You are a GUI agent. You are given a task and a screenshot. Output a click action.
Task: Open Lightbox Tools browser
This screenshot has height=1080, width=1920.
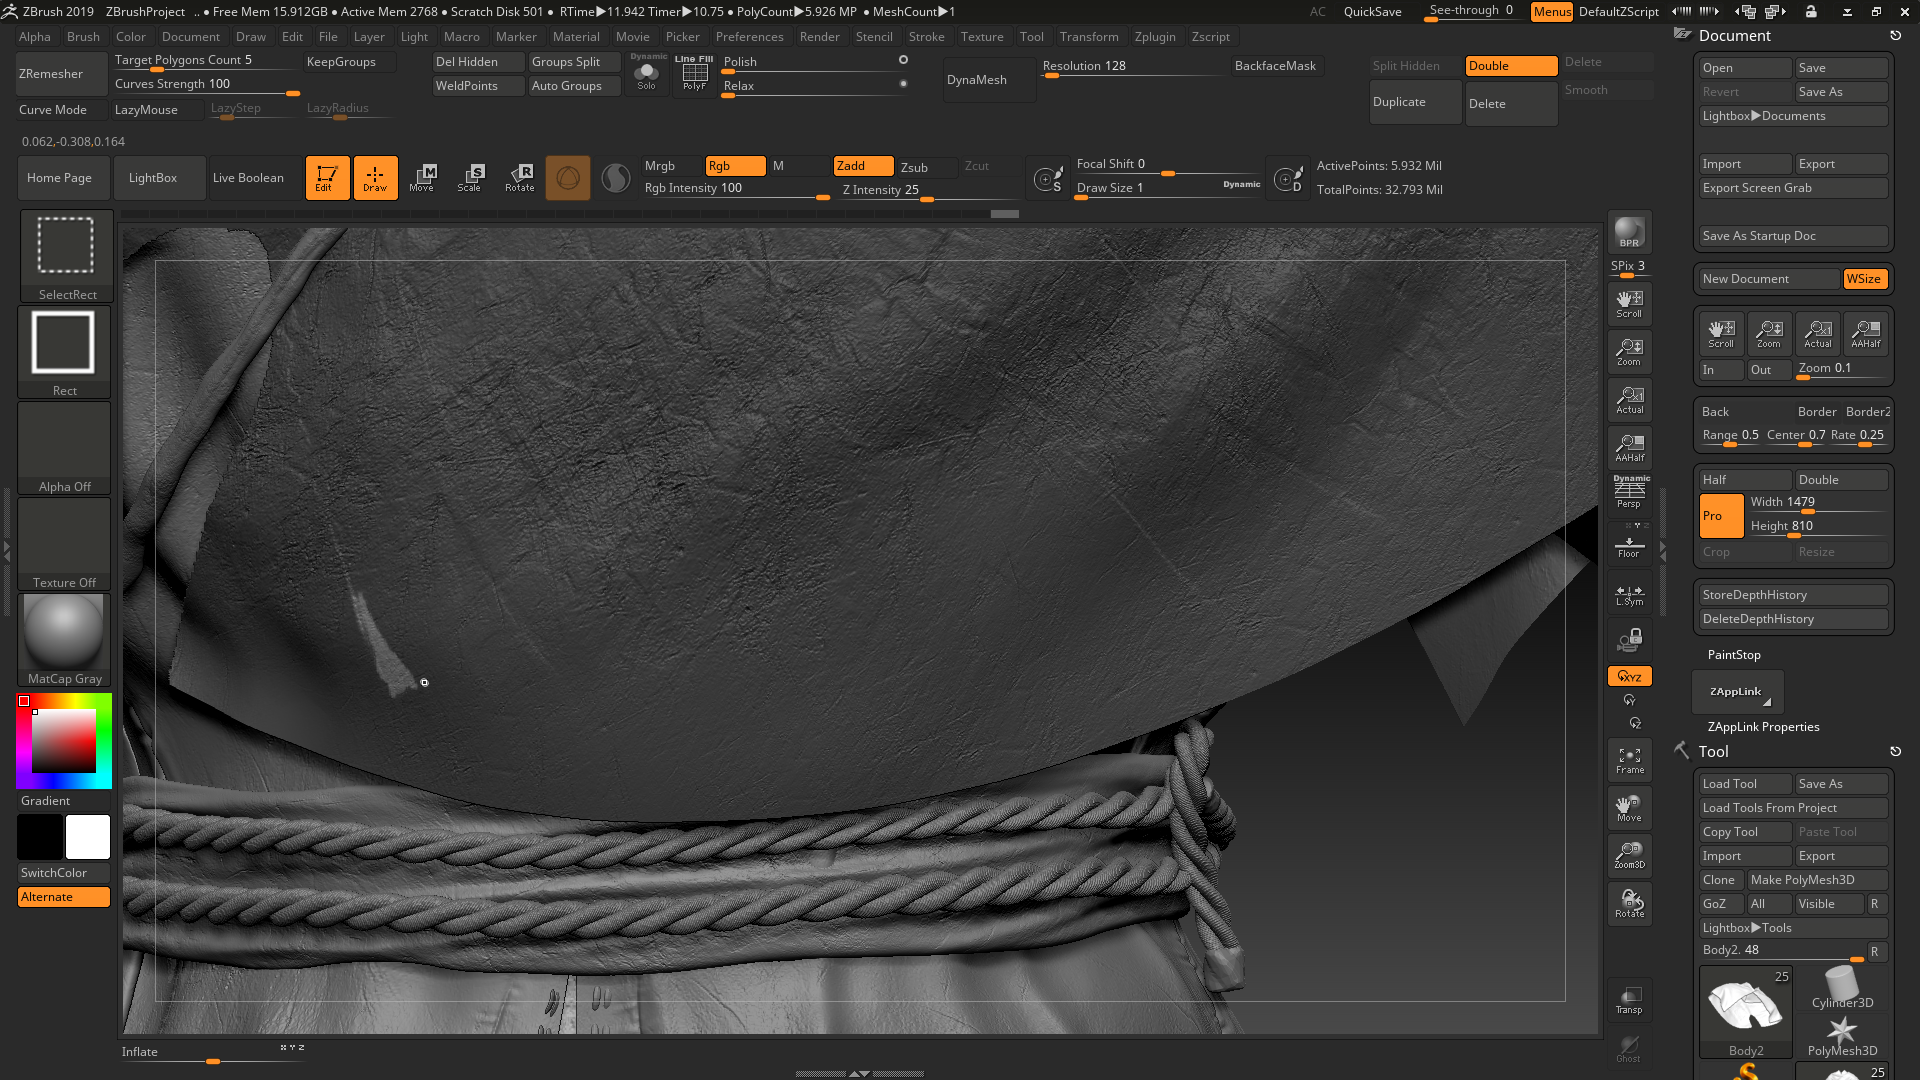coord(1793,928)
